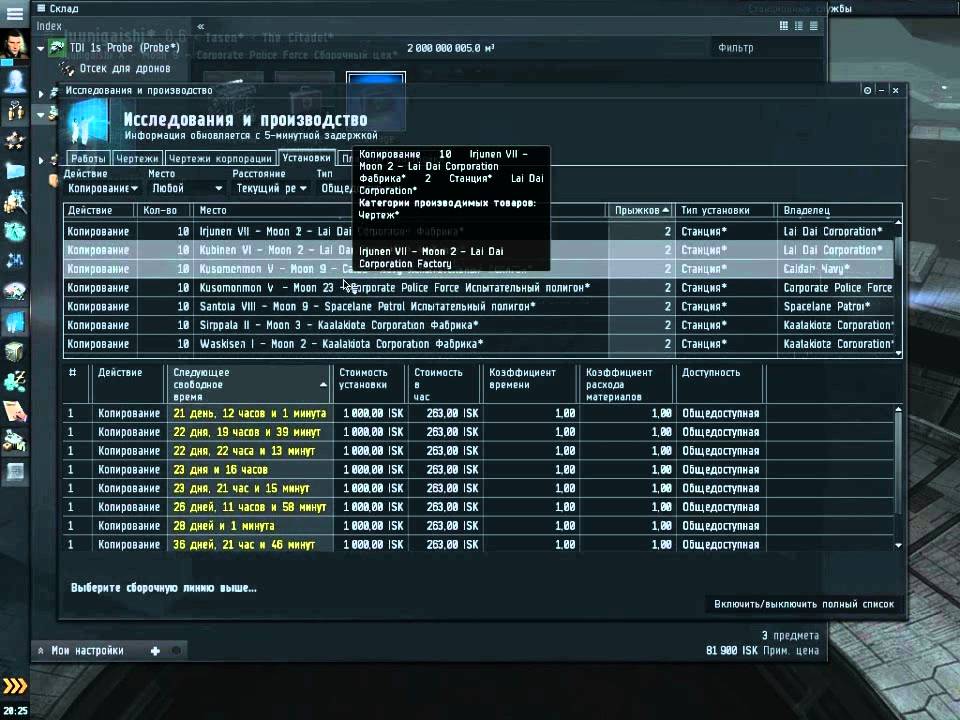Open the Neocom main menu icon

(15, 13)
